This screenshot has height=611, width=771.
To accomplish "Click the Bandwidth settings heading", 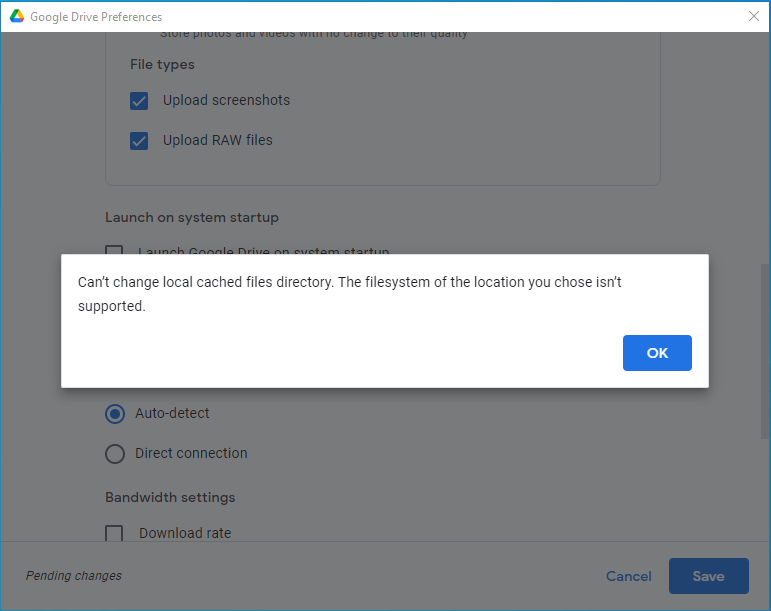I will [x=170, y=497].
